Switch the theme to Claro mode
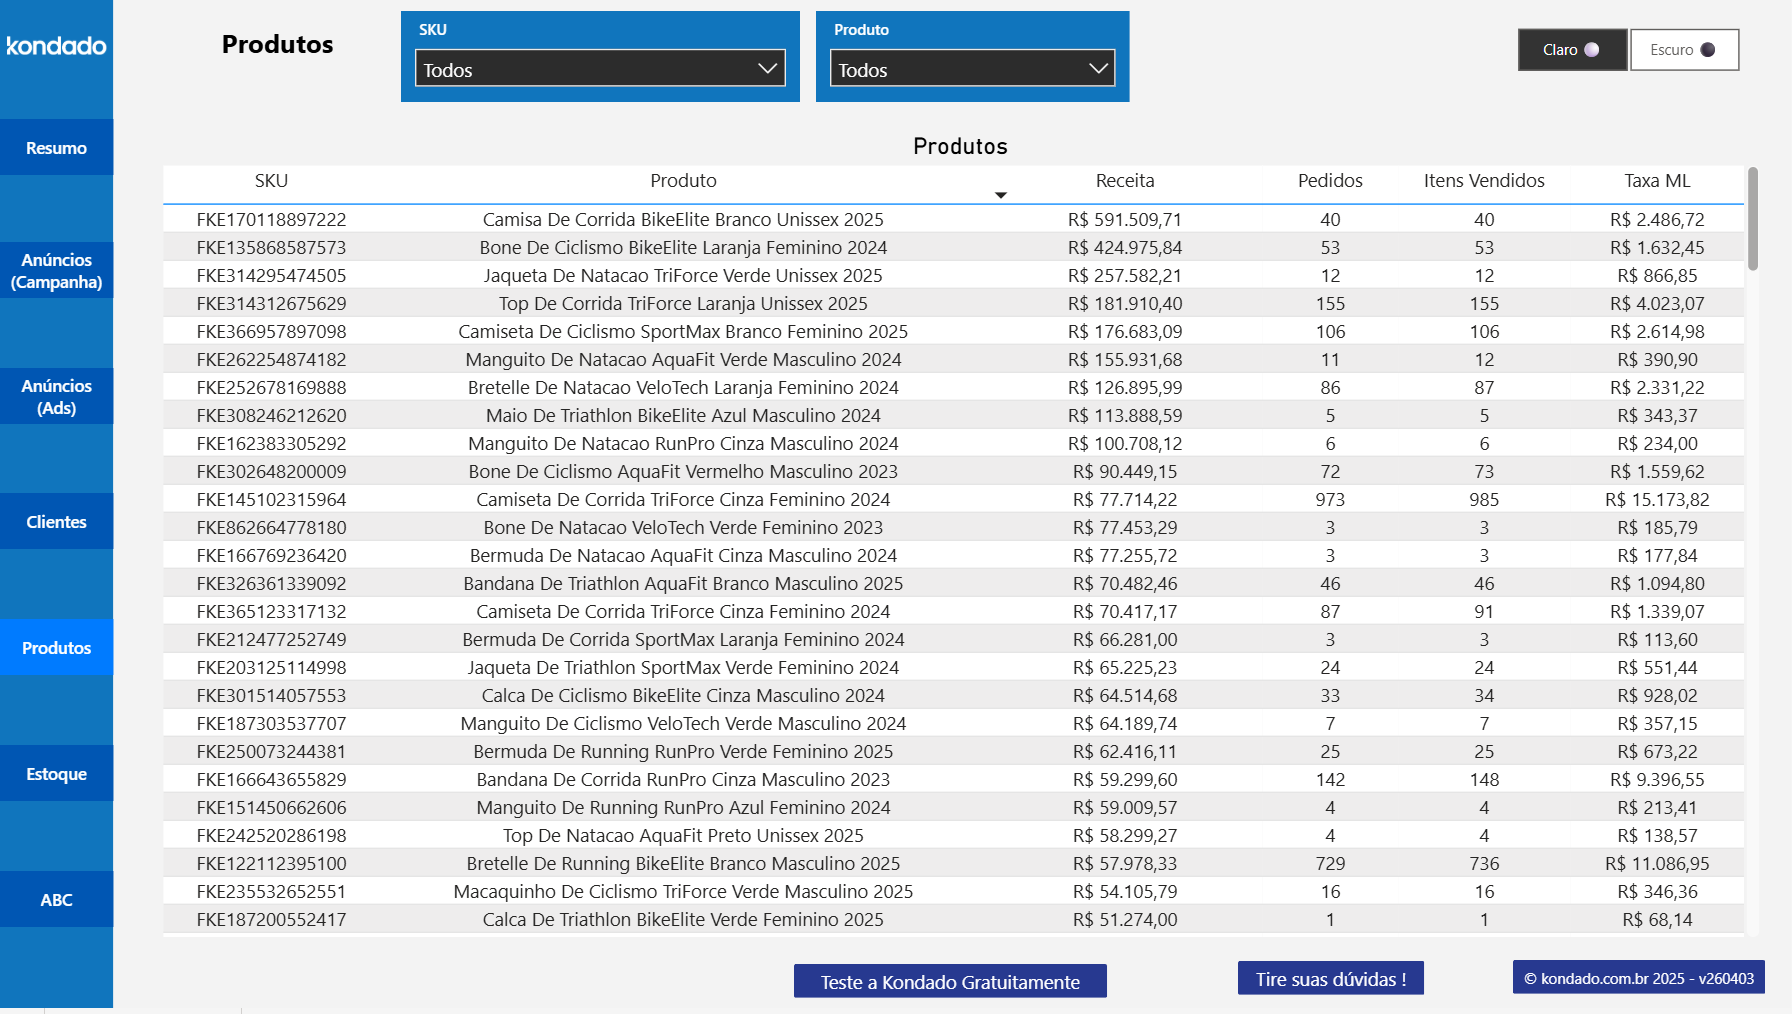This screenshot has width=1792, height=1014. [1571, 49]
